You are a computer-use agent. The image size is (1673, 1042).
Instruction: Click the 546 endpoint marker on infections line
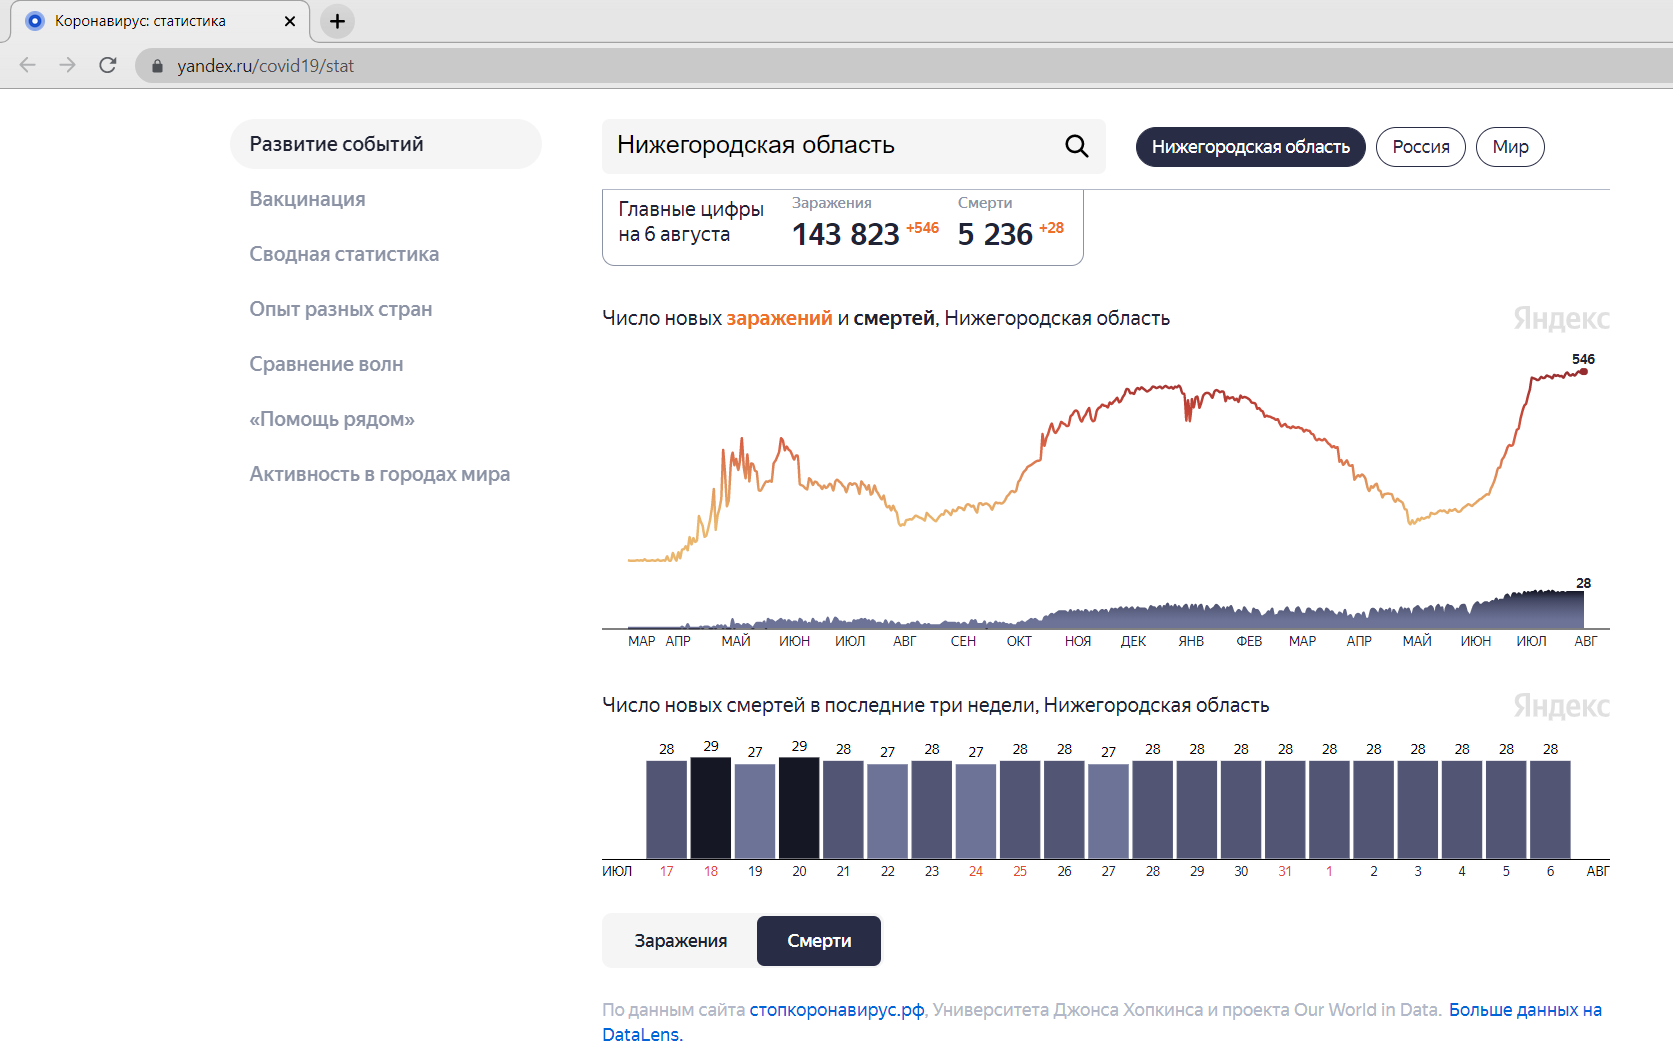1583,371
